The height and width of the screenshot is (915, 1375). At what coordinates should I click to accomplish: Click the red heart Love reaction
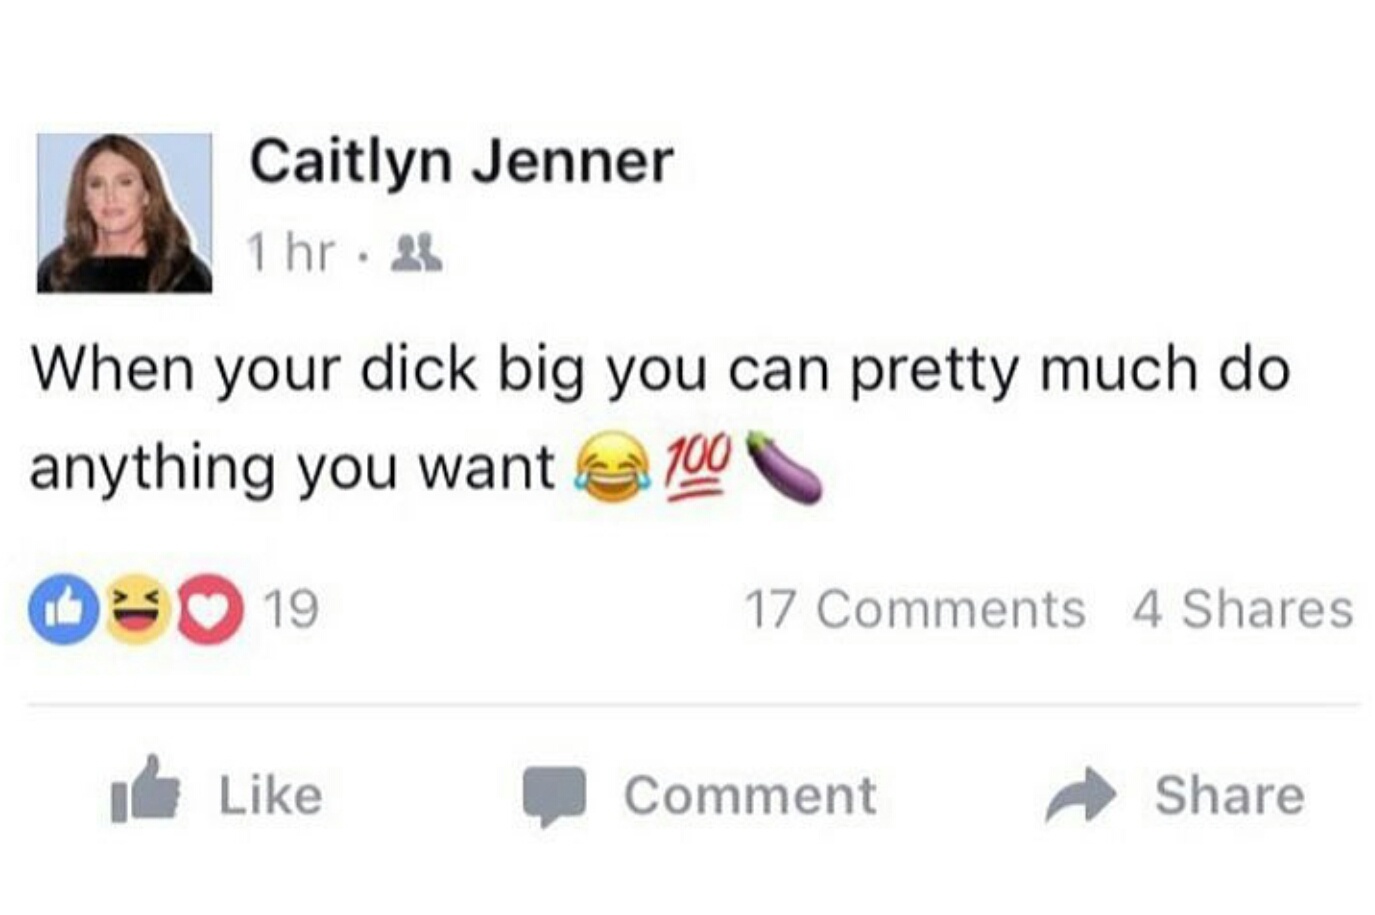210,609
